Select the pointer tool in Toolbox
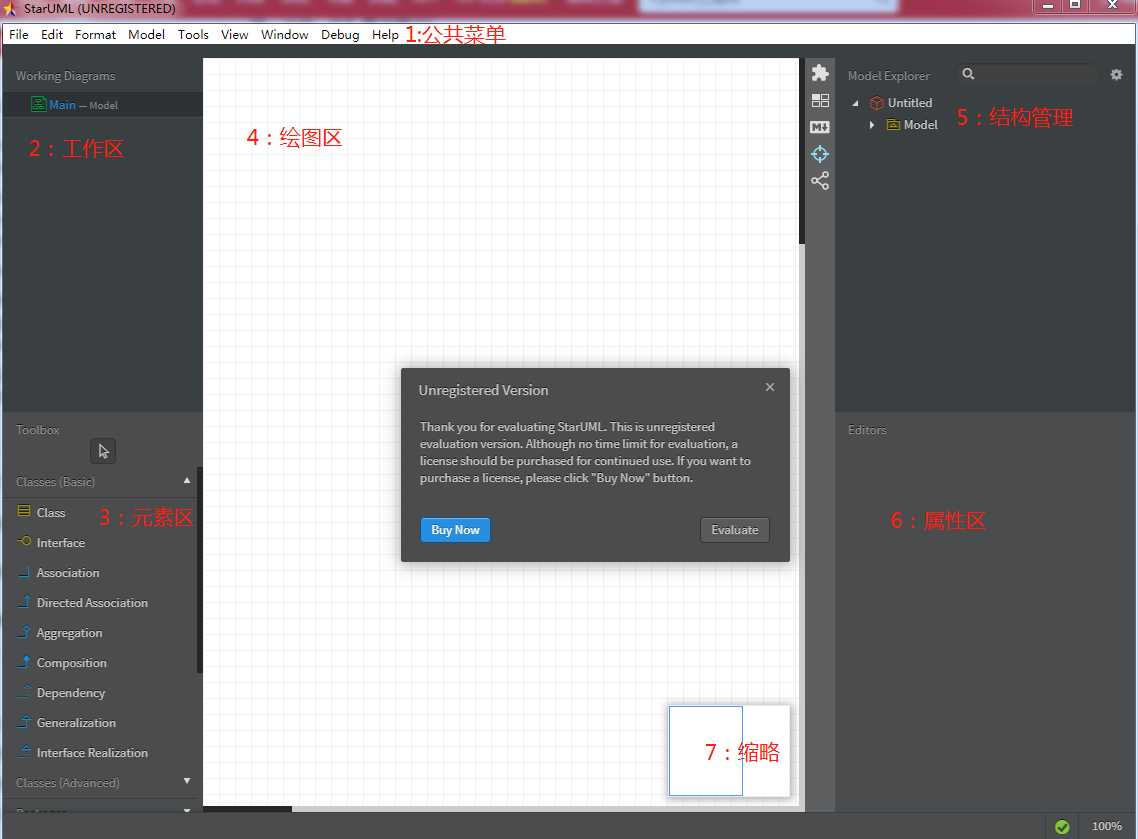Image resolution: width=1138 pixels, height=839 pixels. pos(103,451)
